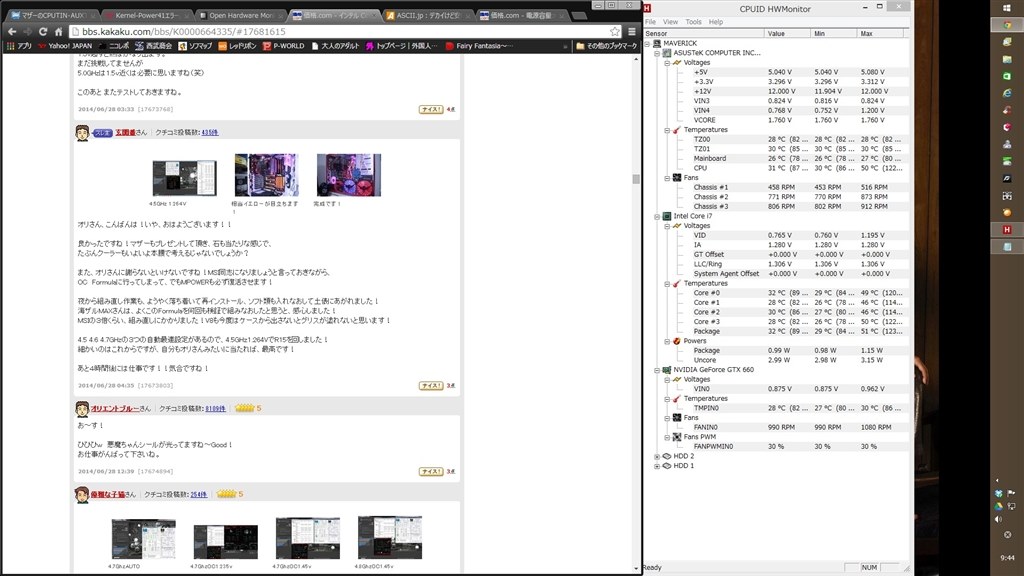Click the Powers icon under Intel Core i7
This screenshot has height=576, width=1024.
pos(677,341)
